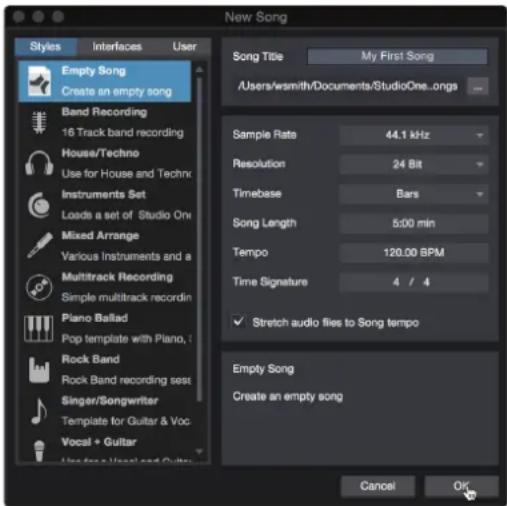Select the Singer/Songwriter template name

click(110, 401)
